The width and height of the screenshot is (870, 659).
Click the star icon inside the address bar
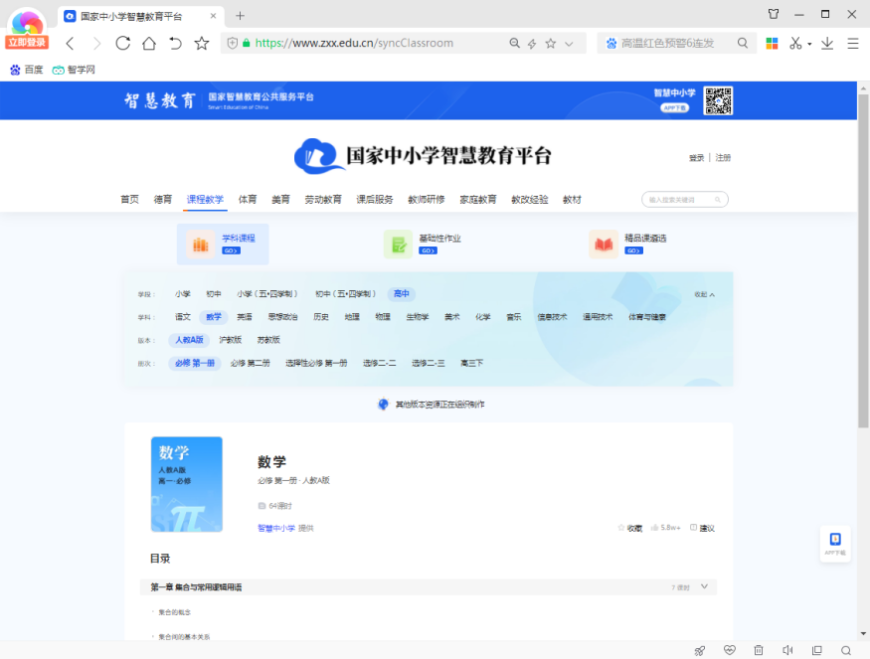(550, 43)
